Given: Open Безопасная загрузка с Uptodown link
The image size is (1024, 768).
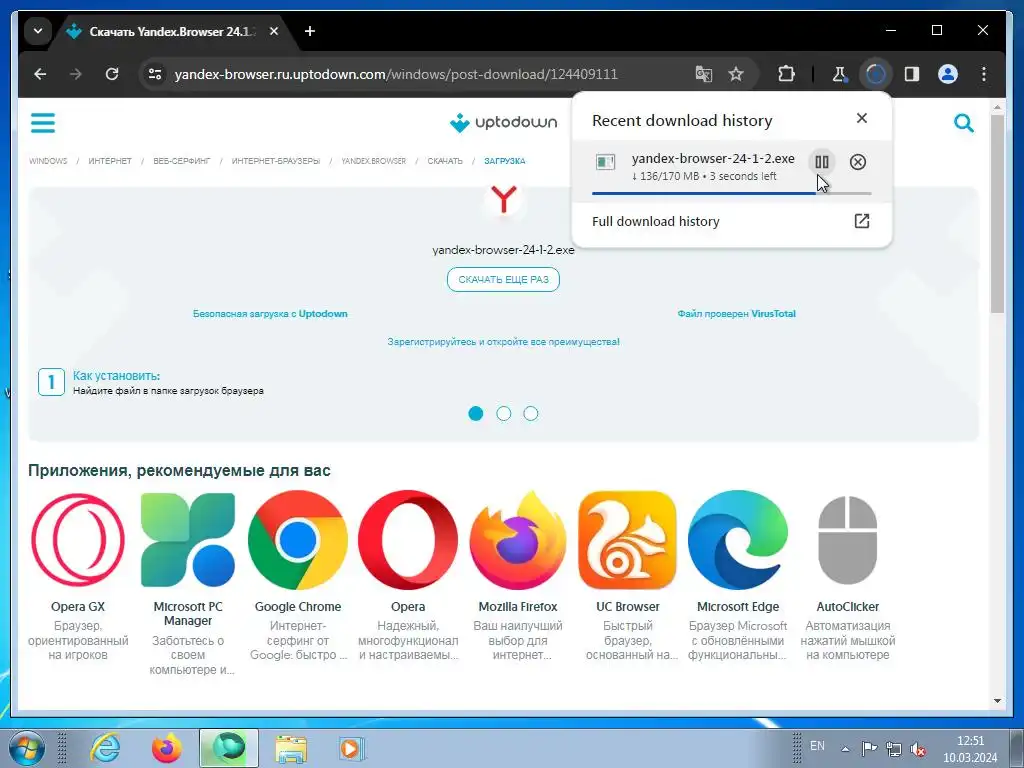Looking at the screenshot, I should pos(270,313).
